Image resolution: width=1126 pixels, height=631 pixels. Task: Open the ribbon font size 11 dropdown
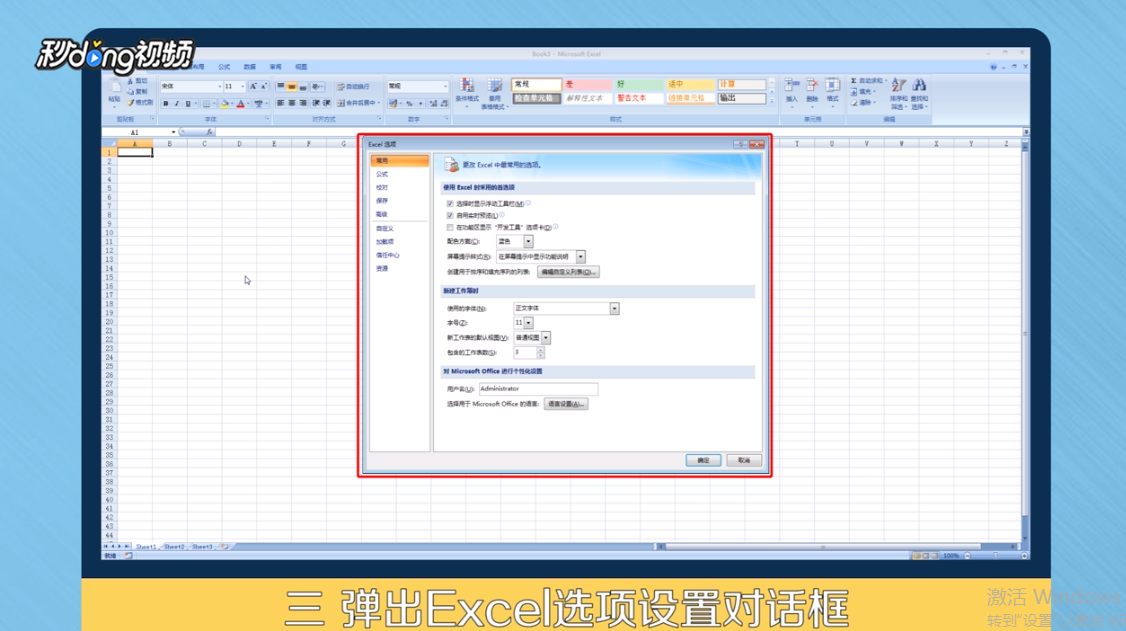point(243,86)
